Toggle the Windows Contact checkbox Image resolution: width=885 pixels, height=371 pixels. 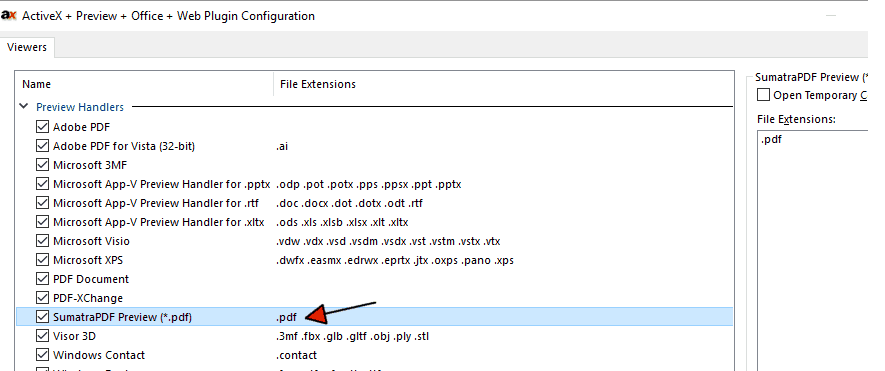pyautogui.click(x=42, y=355)
